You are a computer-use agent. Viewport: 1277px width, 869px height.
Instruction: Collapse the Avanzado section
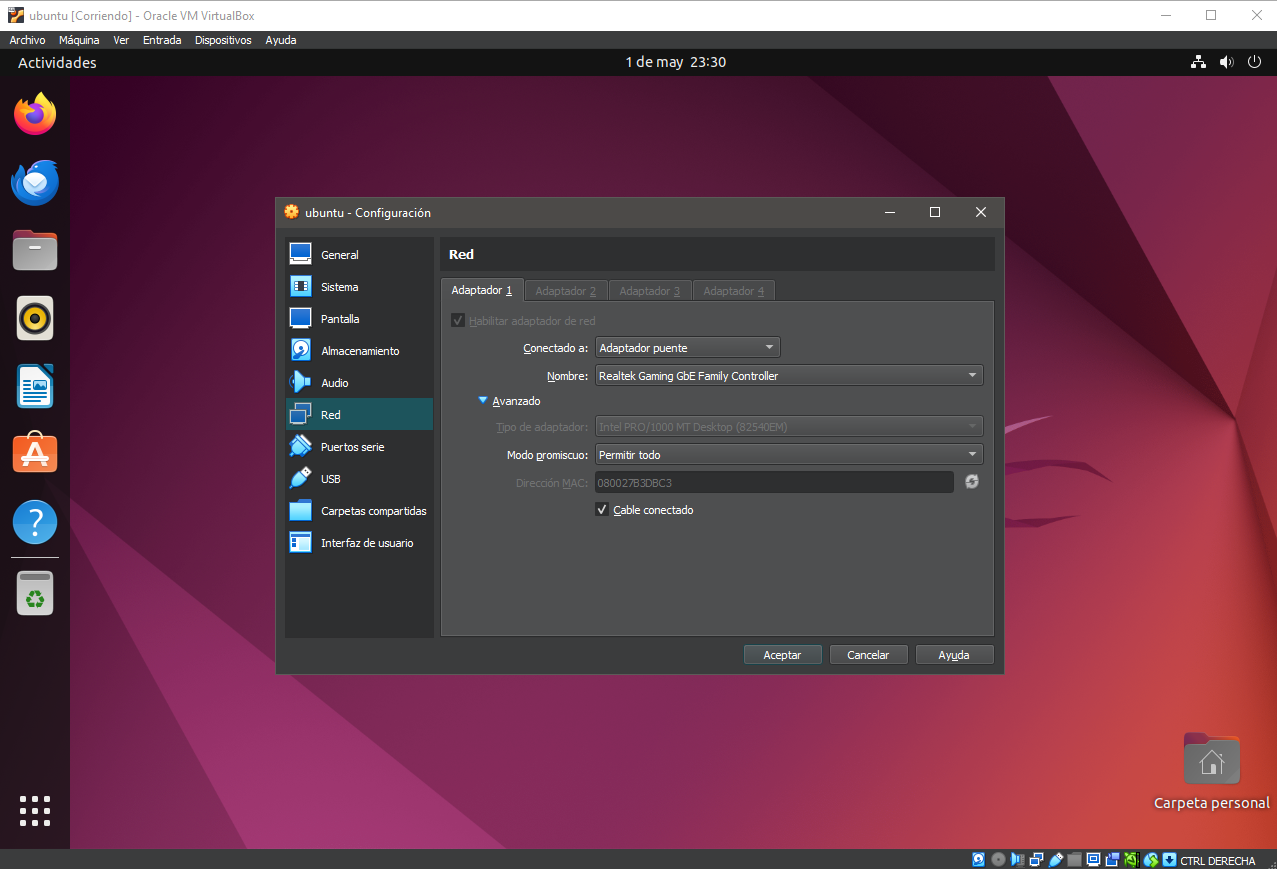click(x=483, y=400)
